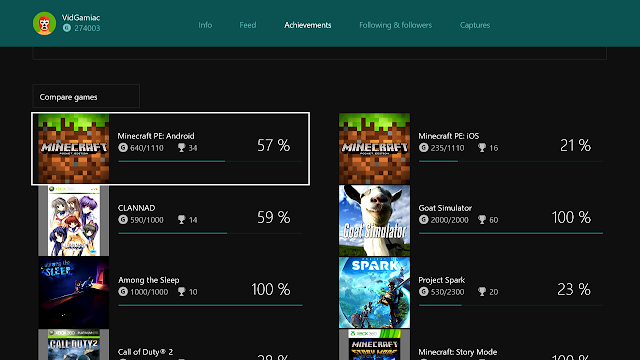Click the Minecraft: Story Mode title

[x=458, y=352]
